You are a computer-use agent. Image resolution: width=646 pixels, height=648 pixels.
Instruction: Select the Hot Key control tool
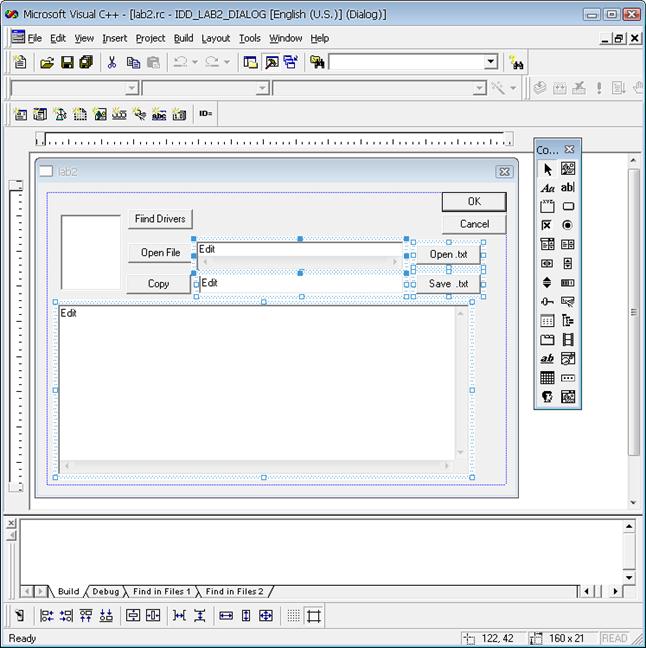(x=567, y=302)
